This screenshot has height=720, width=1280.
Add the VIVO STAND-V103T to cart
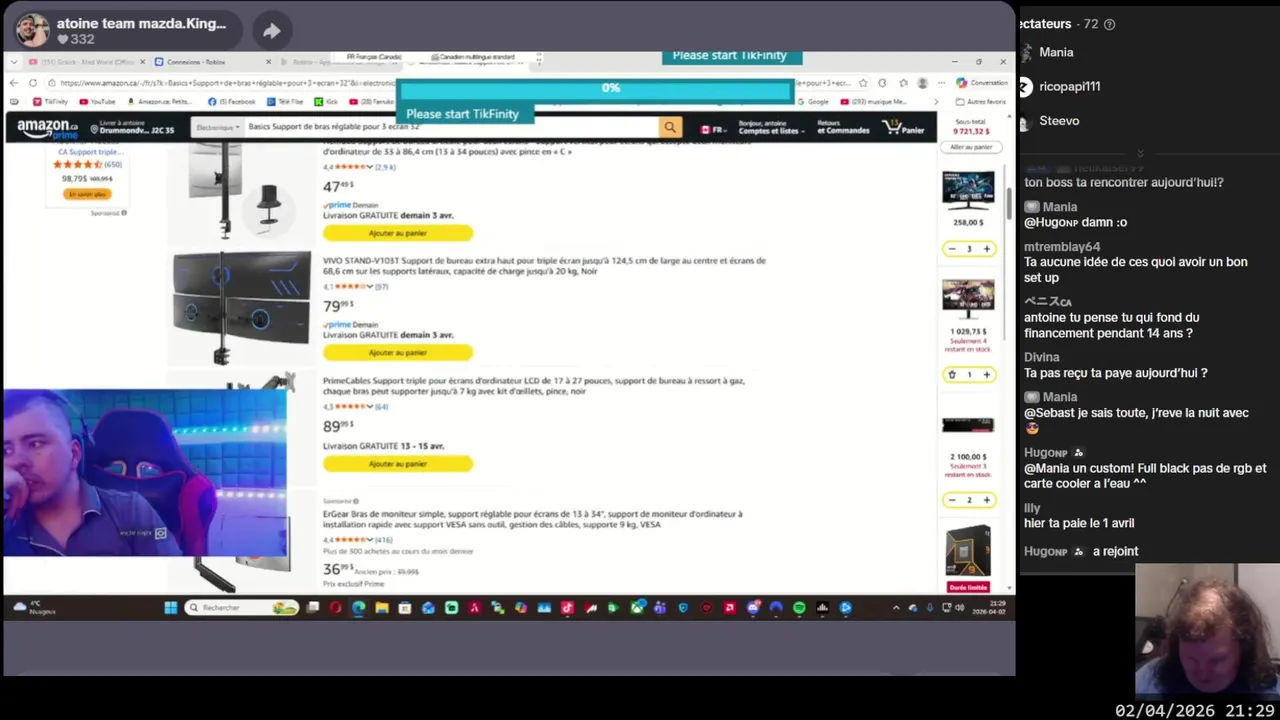397,352
